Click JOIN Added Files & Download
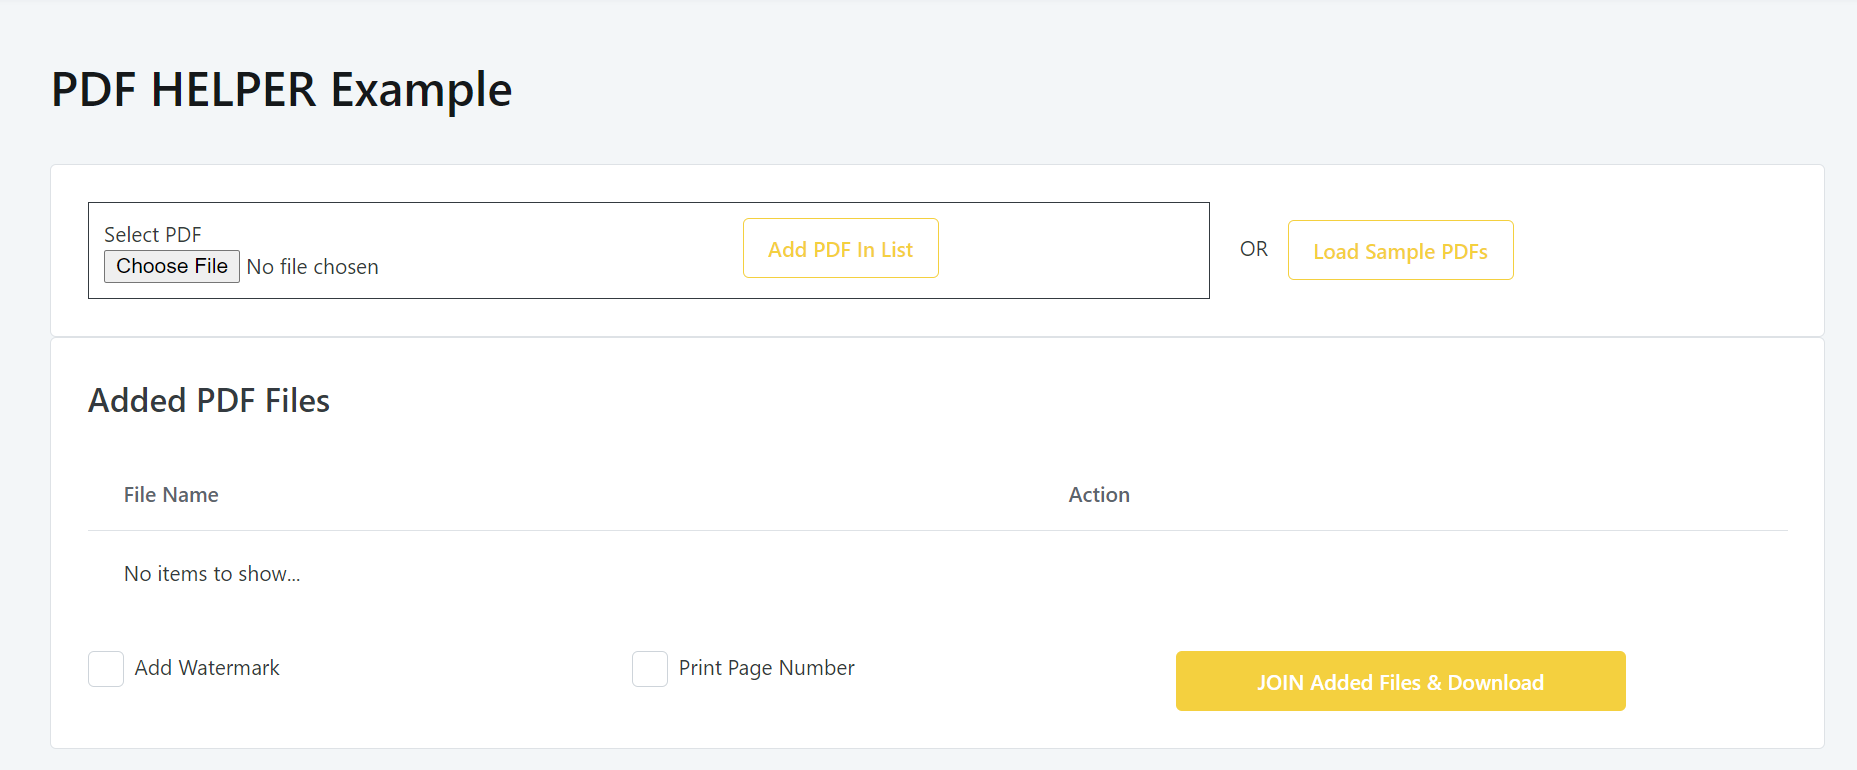This screenshot has height=770, width=1857. pyautogui.click(x=1400, y=682)
